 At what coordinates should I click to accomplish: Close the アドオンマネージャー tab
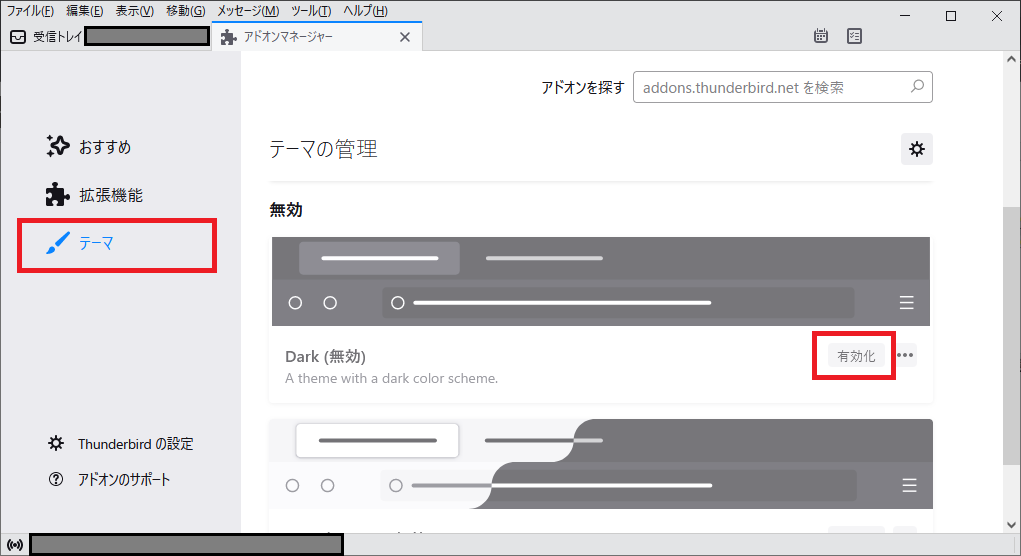pyautogui.click(x=405, y=37)
